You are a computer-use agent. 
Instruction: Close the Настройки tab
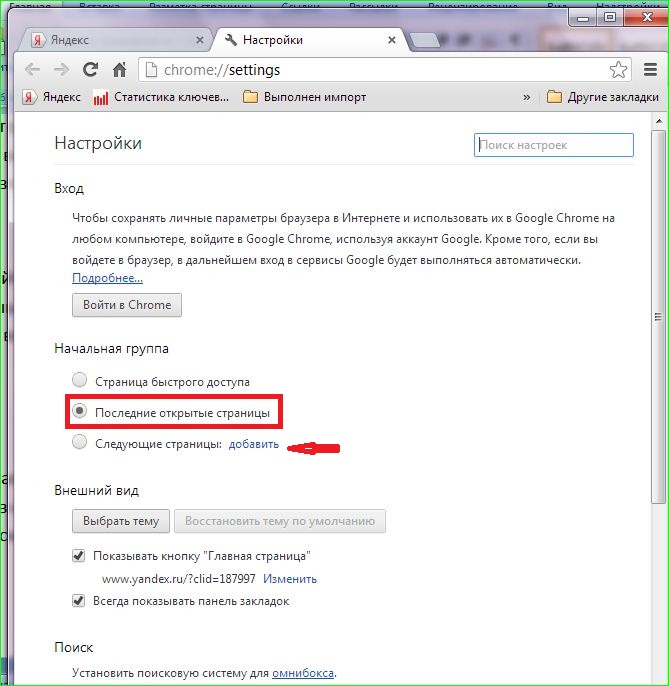392,40
